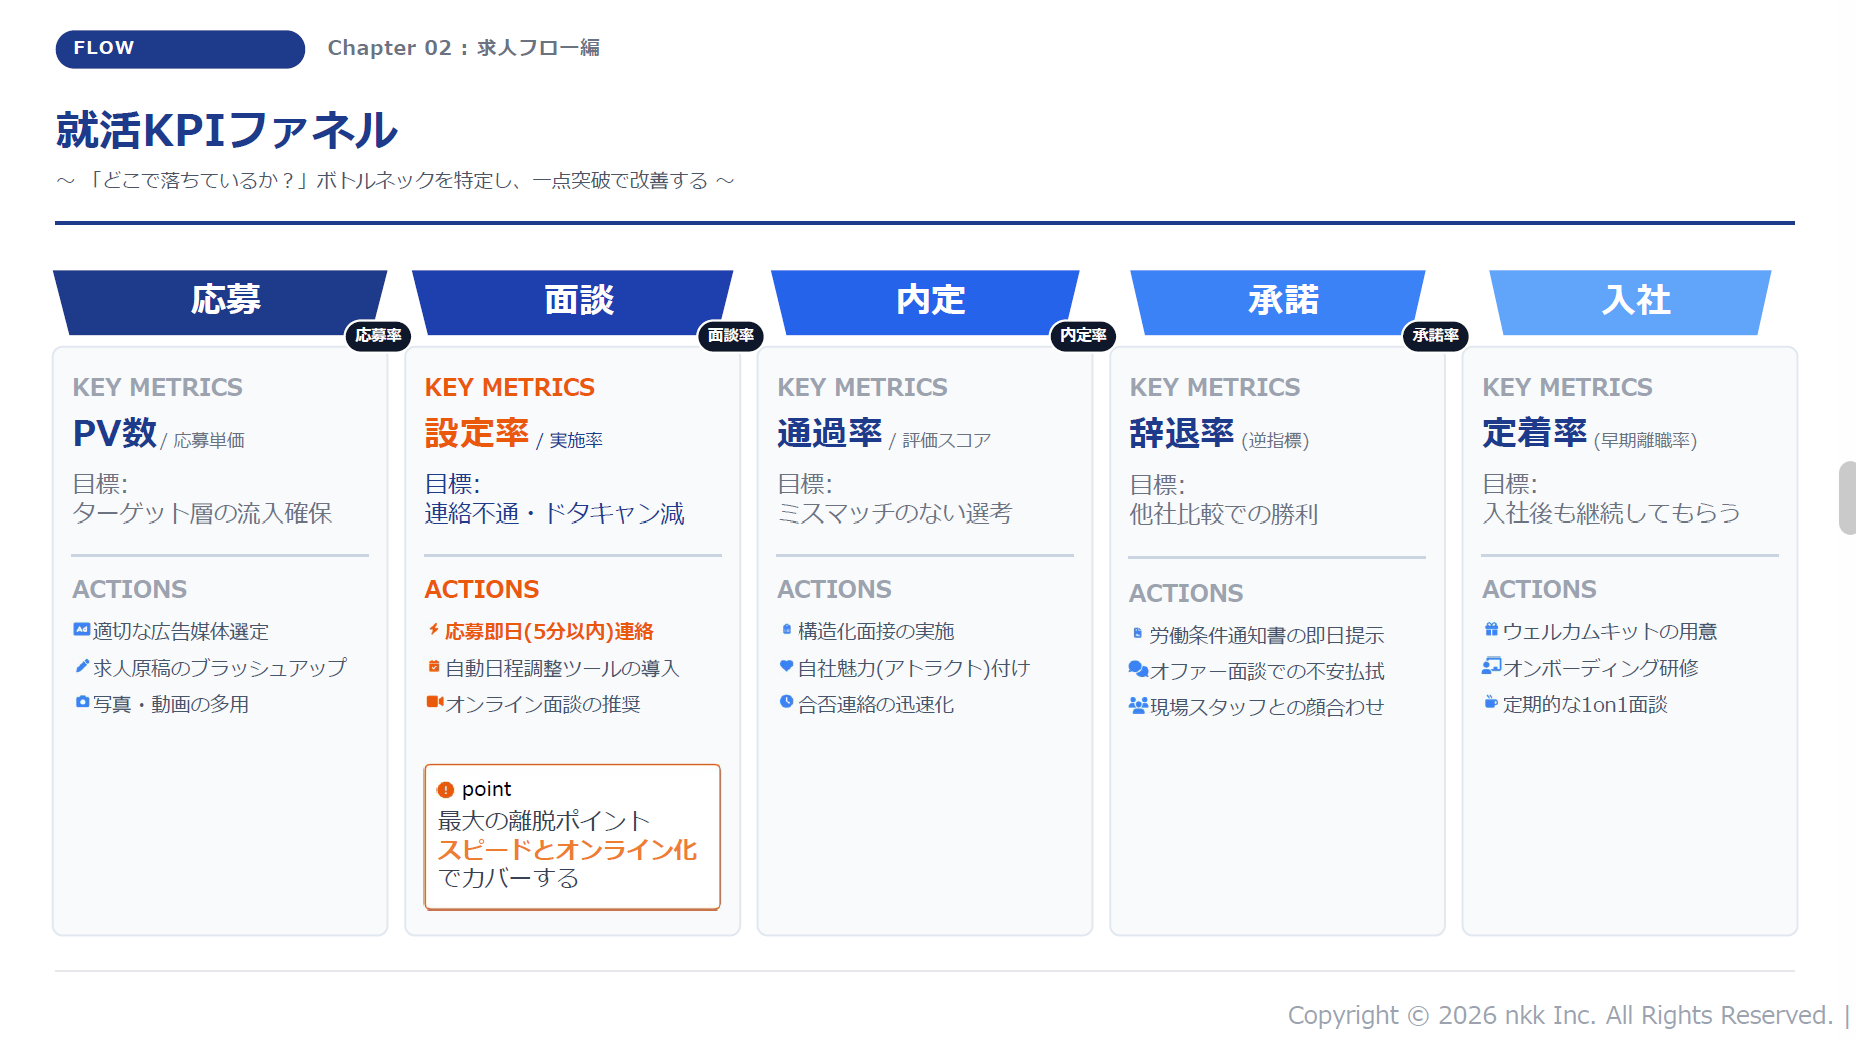Click the ad icon beside 適切な広告媒体選定

(x=81, y=630)
